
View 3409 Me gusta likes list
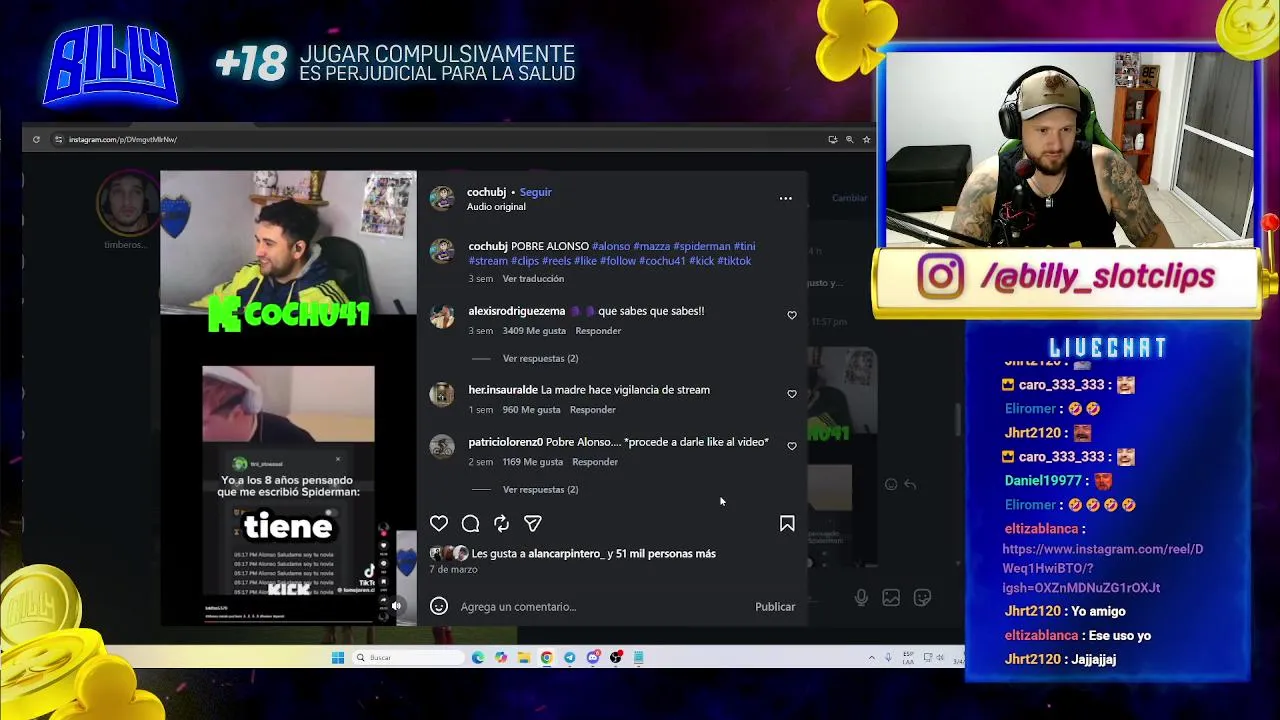534,331
